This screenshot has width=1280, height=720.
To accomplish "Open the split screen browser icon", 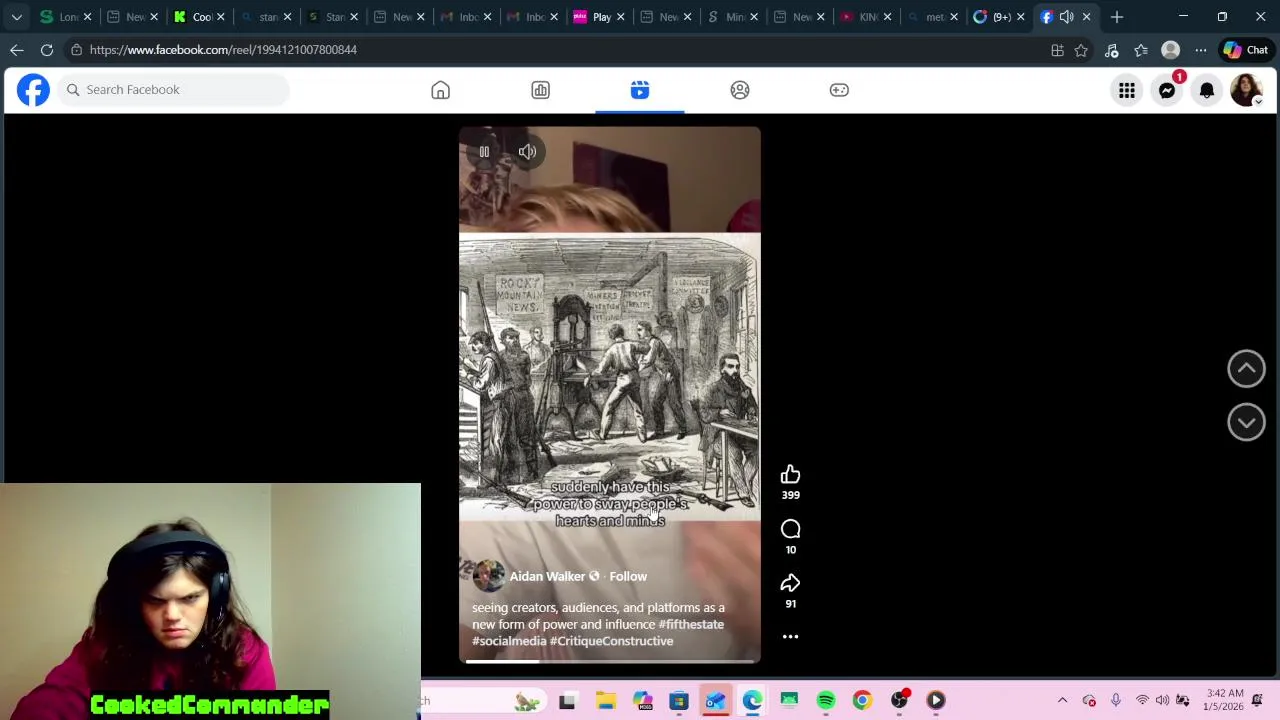I will pyautogui.click(x=1057, y=50).
